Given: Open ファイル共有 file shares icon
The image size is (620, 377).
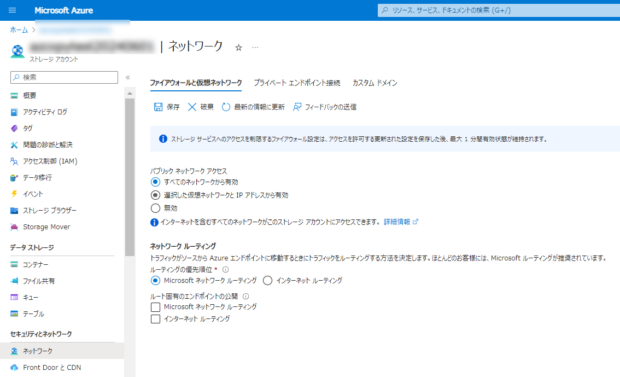Looking at the screenshot, I should tap(14, 281).
